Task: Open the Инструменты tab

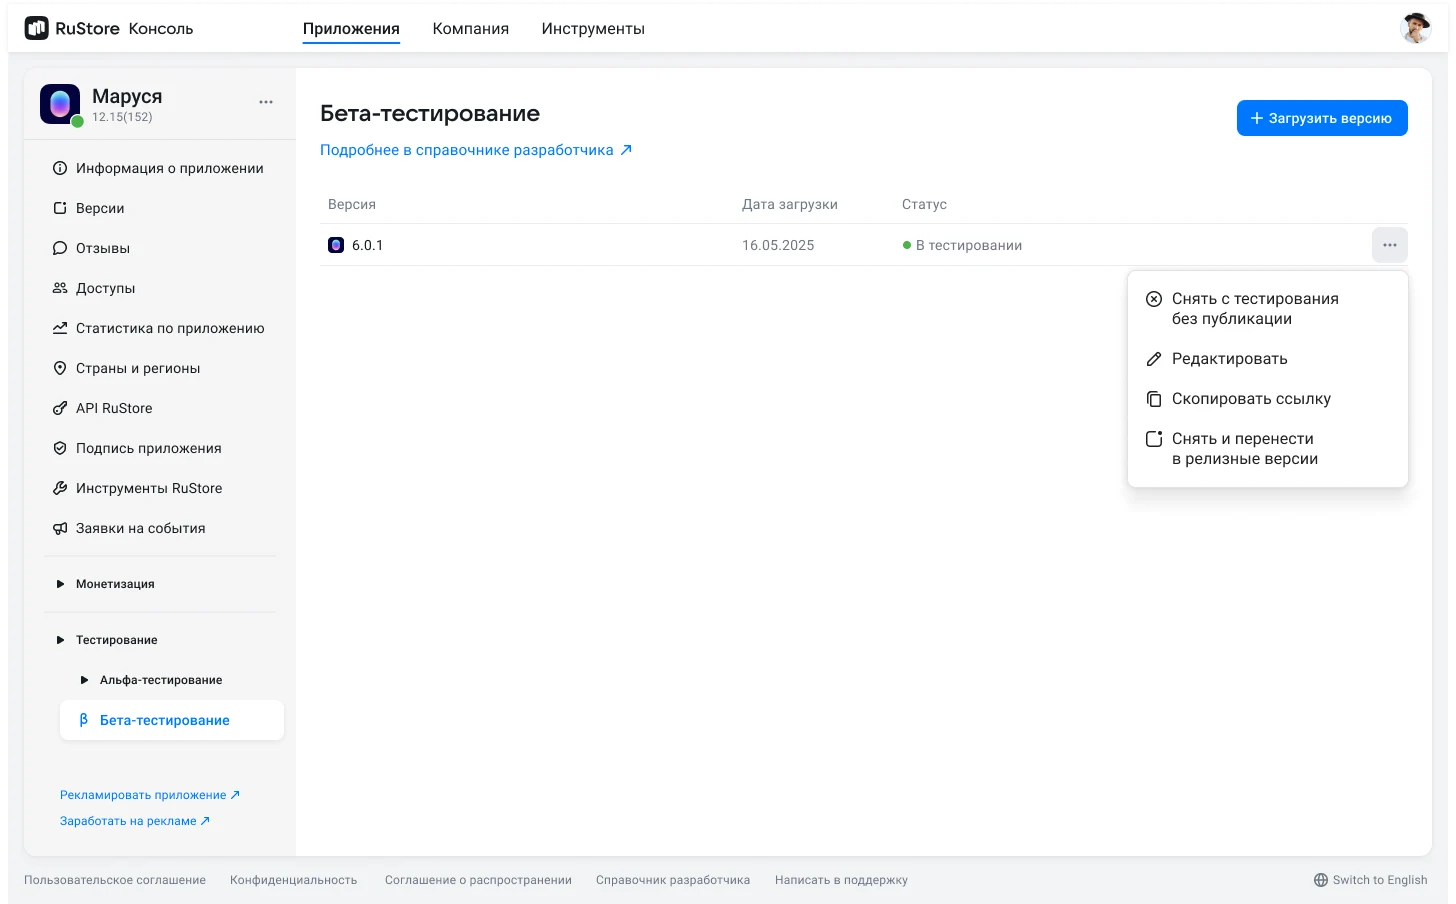Action: point(593,29)
